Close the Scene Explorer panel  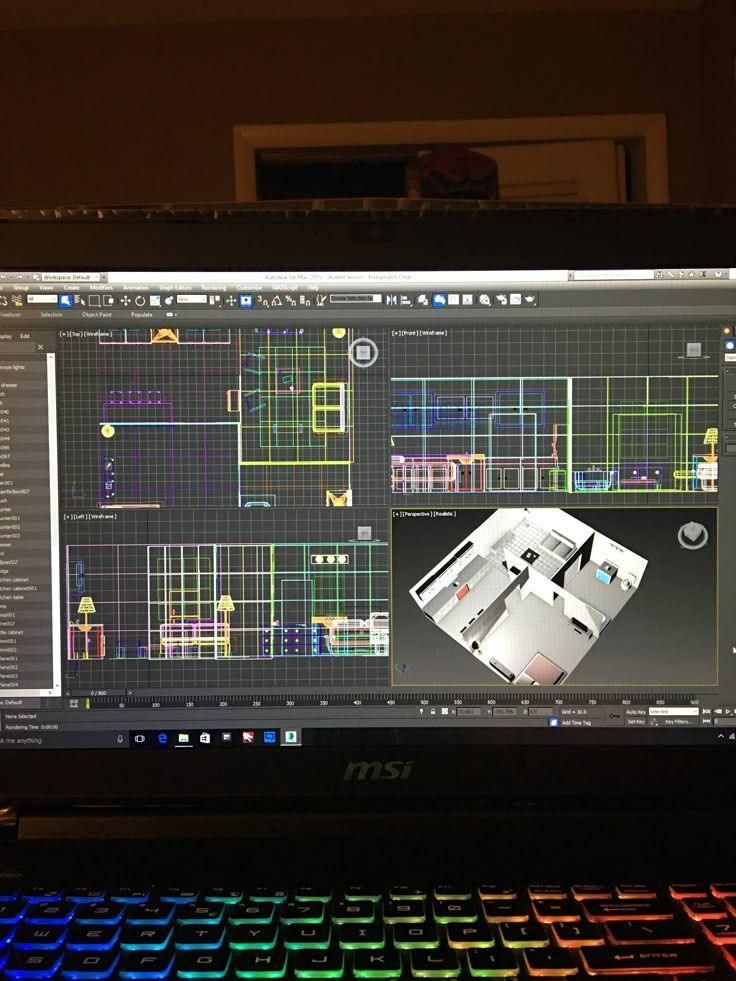coord(41,347)
